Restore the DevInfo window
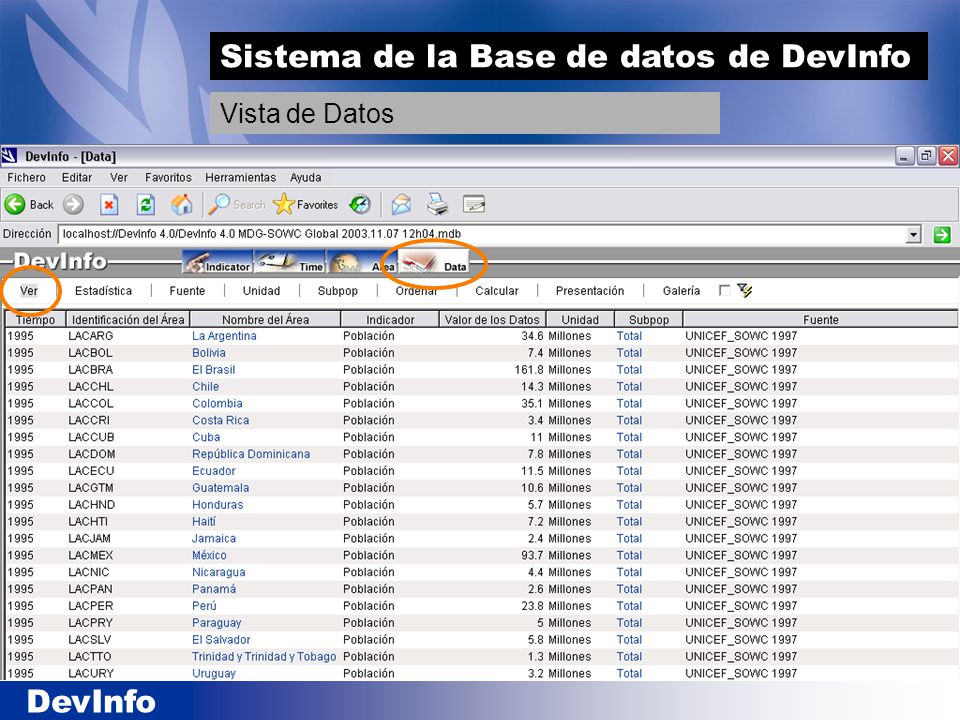This screenshot has height=720, width=960. (926, 156)
